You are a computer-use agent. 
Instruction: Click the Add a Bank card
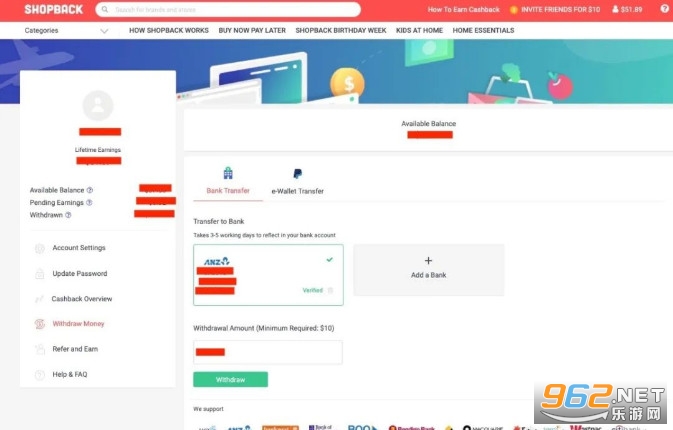coord(428,270)
